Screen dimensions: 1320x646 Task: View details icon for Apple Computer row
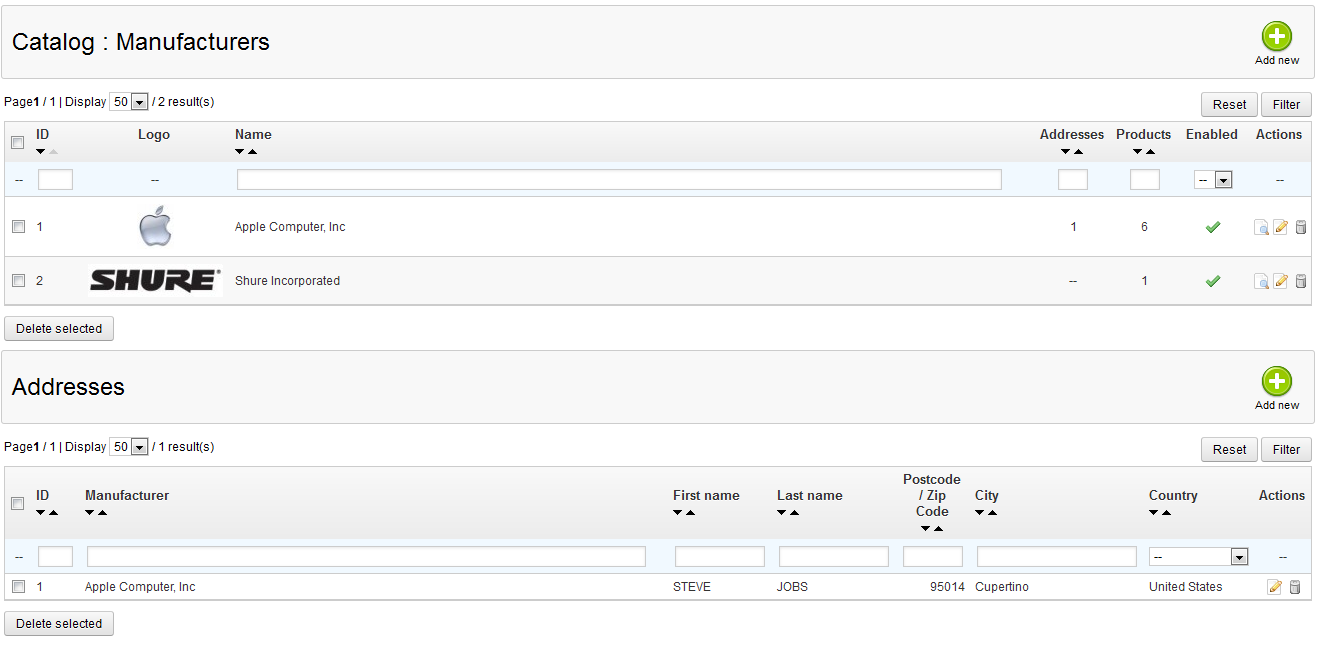[1261, 228]
